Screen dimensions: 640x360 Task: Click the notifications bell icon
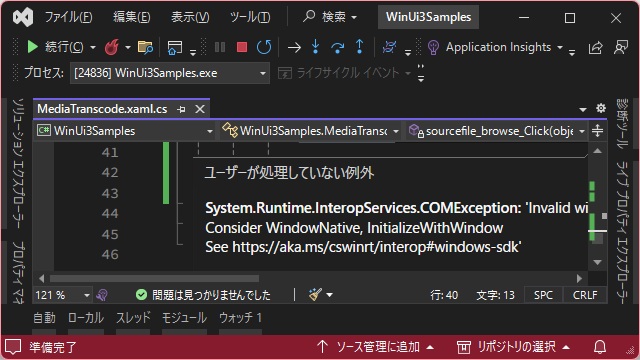pyautogui.click(x=600, y=347)
